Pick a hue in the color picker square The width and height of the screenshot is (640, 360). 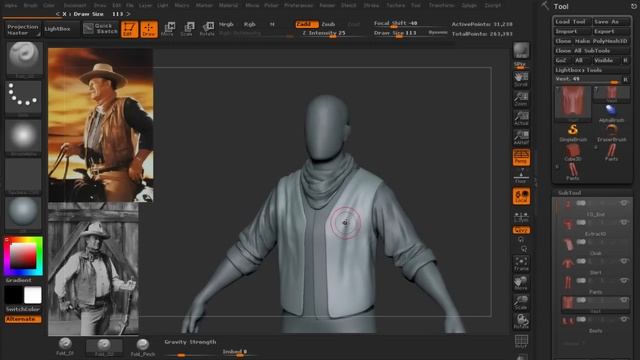23,256
